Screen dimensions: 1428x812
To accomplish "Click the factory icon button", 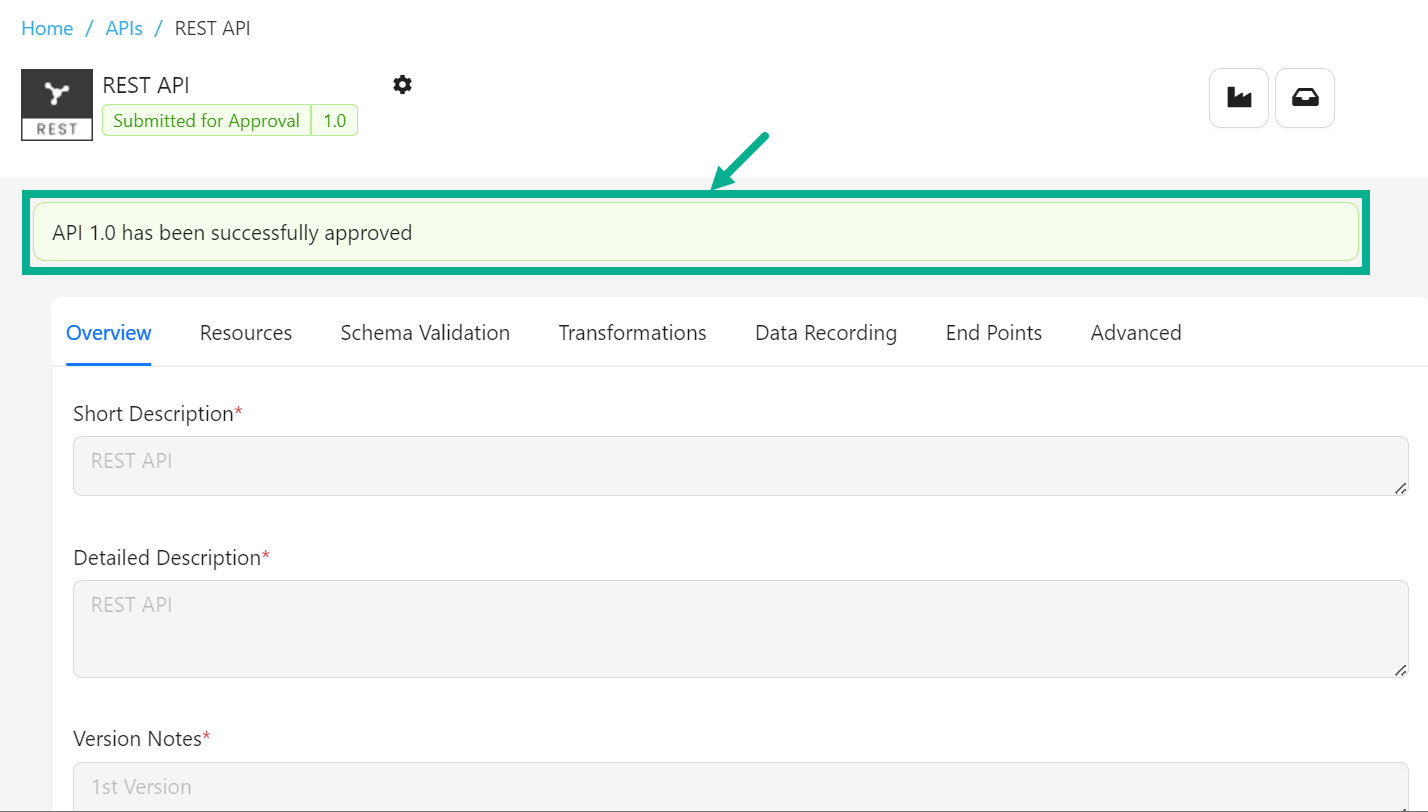I will 1239,98.
